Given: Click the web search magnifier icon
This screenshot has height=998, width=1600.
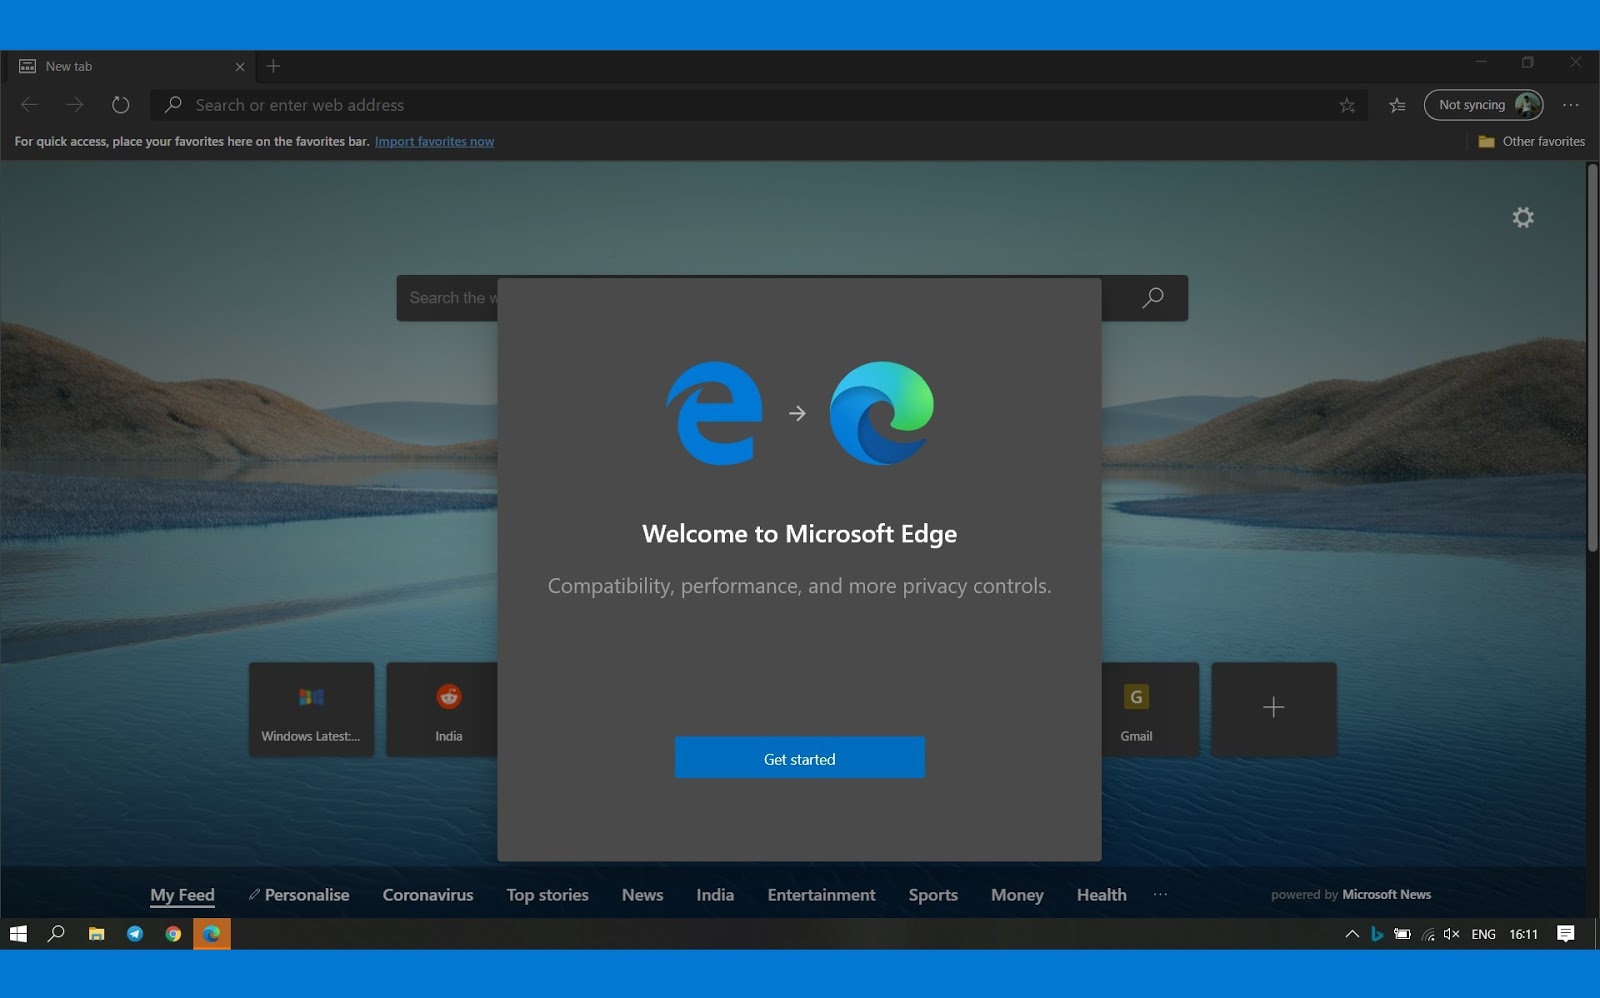Looking at the screenshot, I should (x=1153, y=297).
